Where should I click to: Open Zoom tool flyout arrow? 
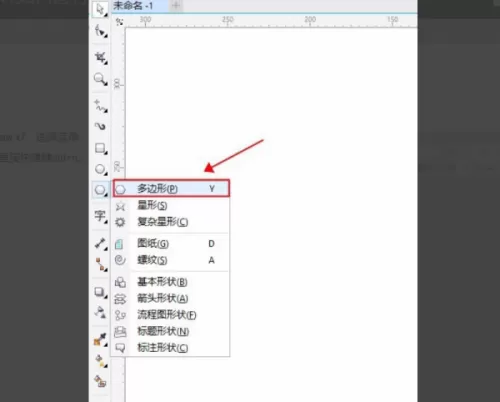(105, 84)
